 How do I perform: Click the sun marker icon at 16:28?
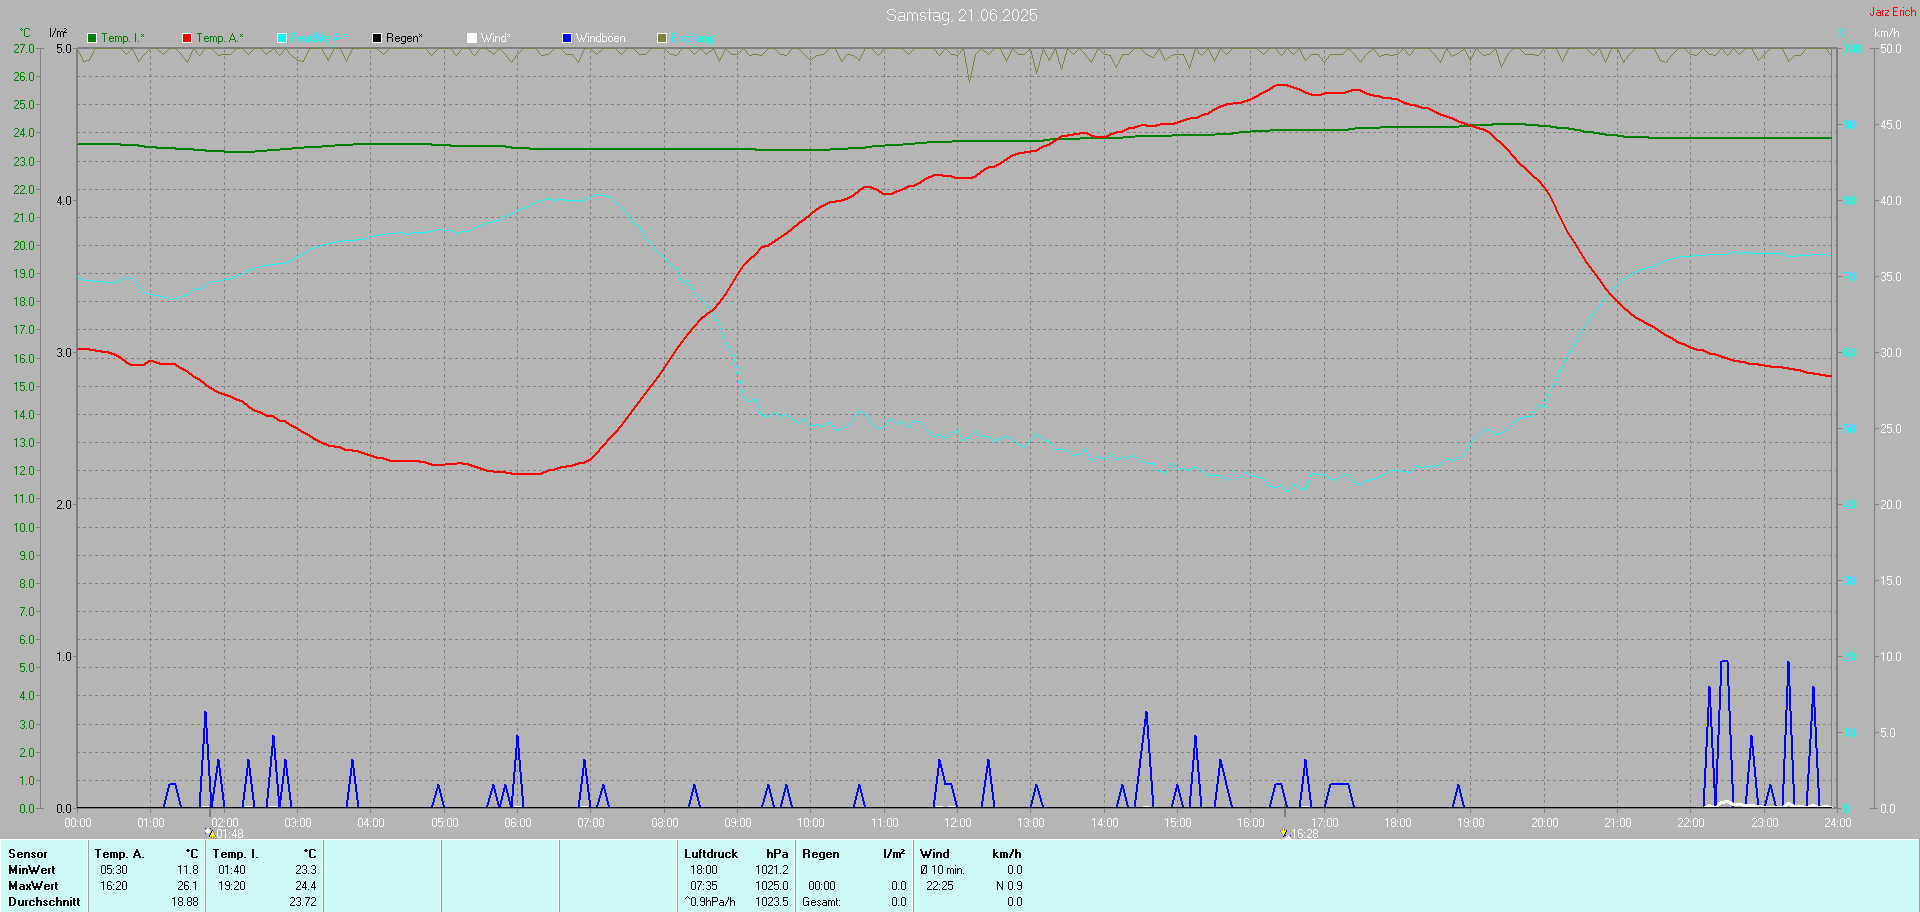pos(1284,833)
